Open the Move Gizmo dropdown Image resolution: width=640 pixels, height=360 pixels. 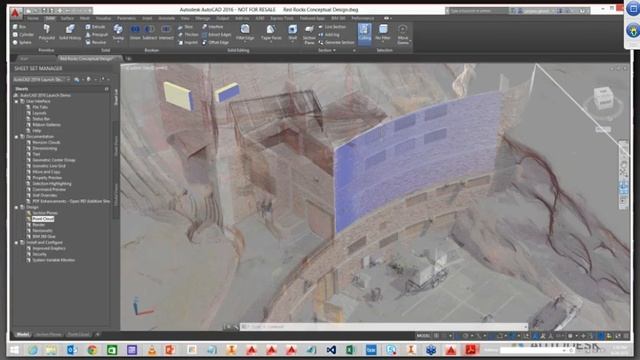pyautogui.click(x=403, y=35)
